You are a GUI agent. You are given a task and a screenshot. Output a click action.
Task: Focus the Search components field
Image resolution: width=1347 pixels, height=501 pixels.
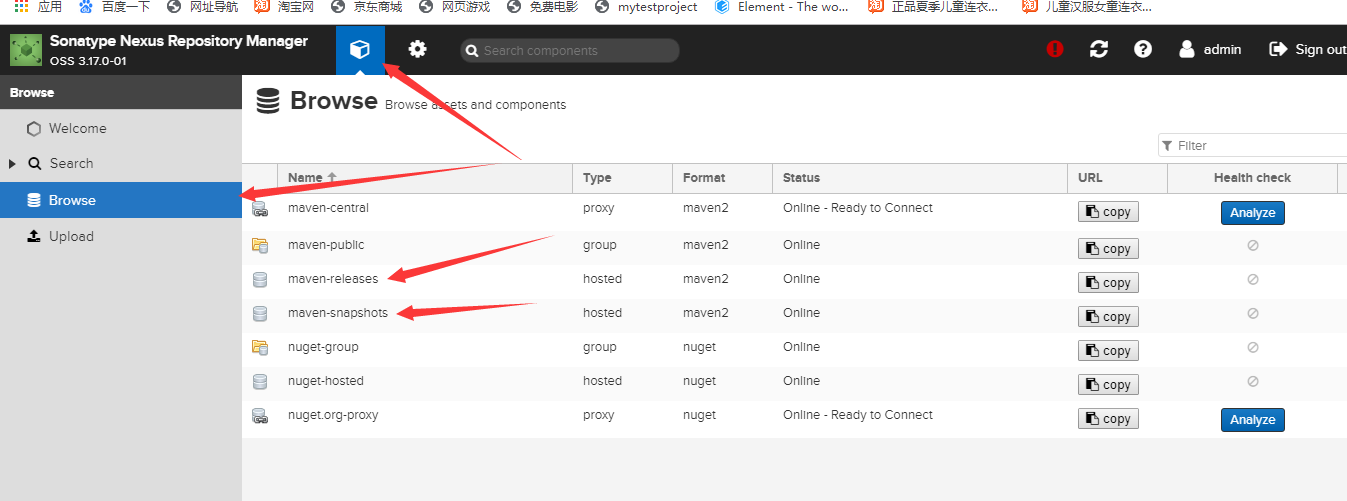click(x=570, y=50)
